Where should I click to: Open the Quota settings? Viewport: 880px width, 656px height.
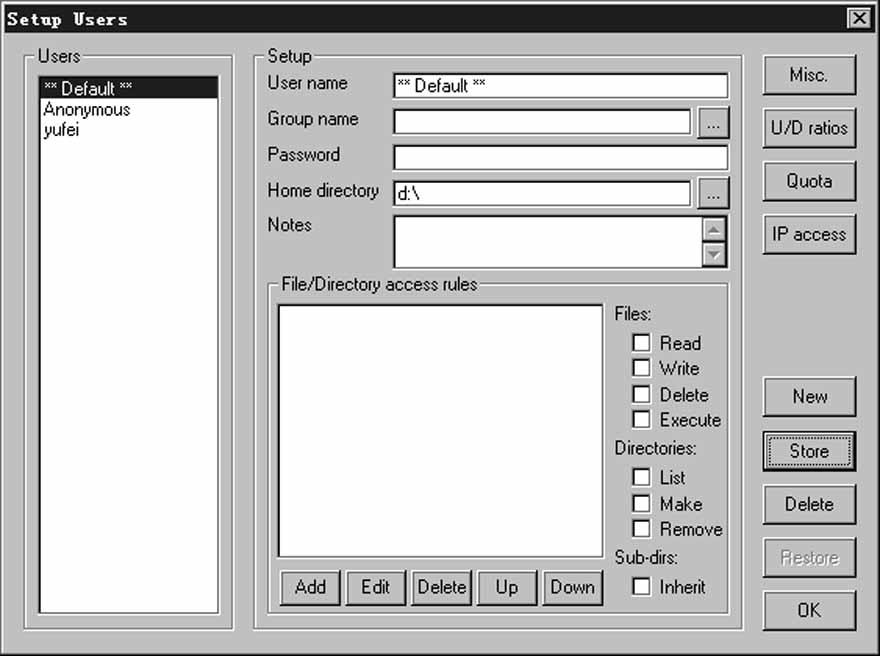click(809, 181)
